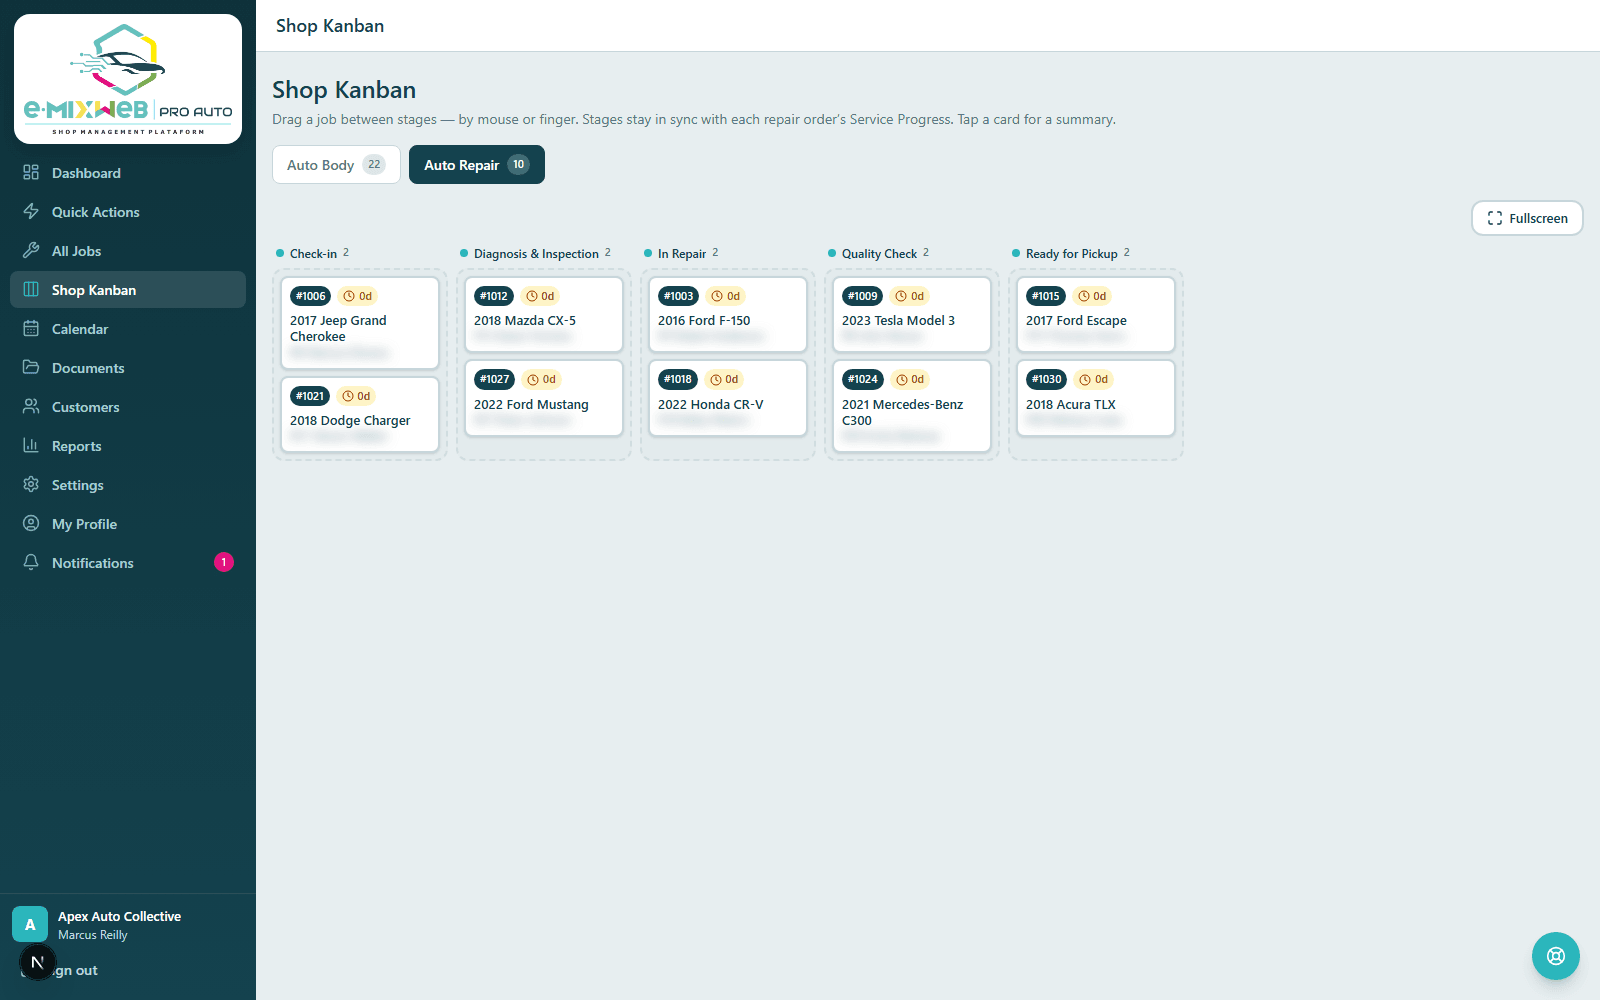Screen dimensions: 1600x1000
Task: Open Dashboard from the sidebar menu
Action: coord(128,173)
